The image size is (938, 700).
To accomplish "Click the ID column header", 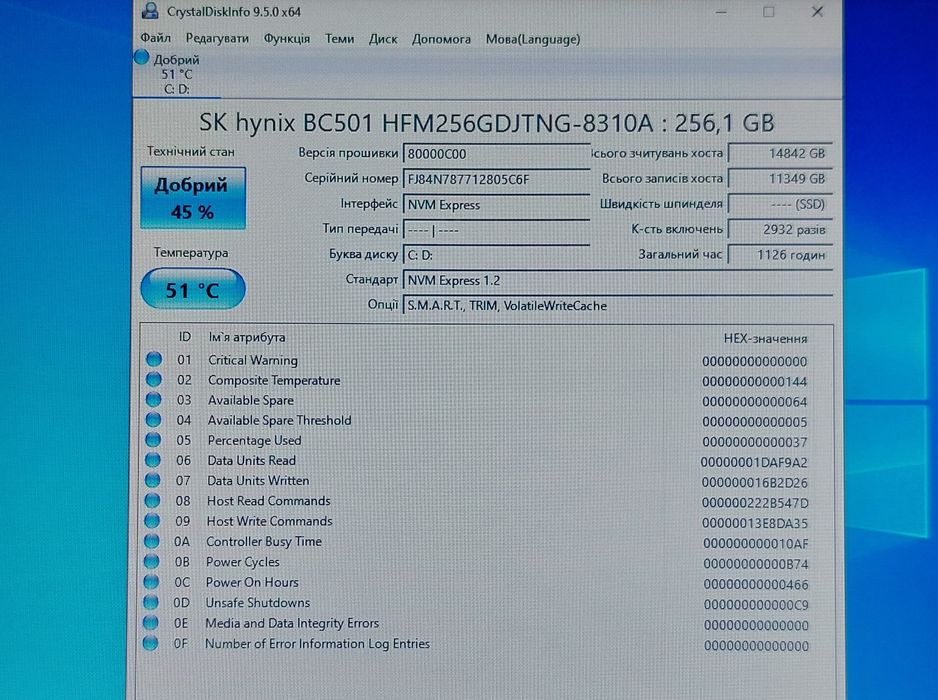I will [x=185, y=337].
